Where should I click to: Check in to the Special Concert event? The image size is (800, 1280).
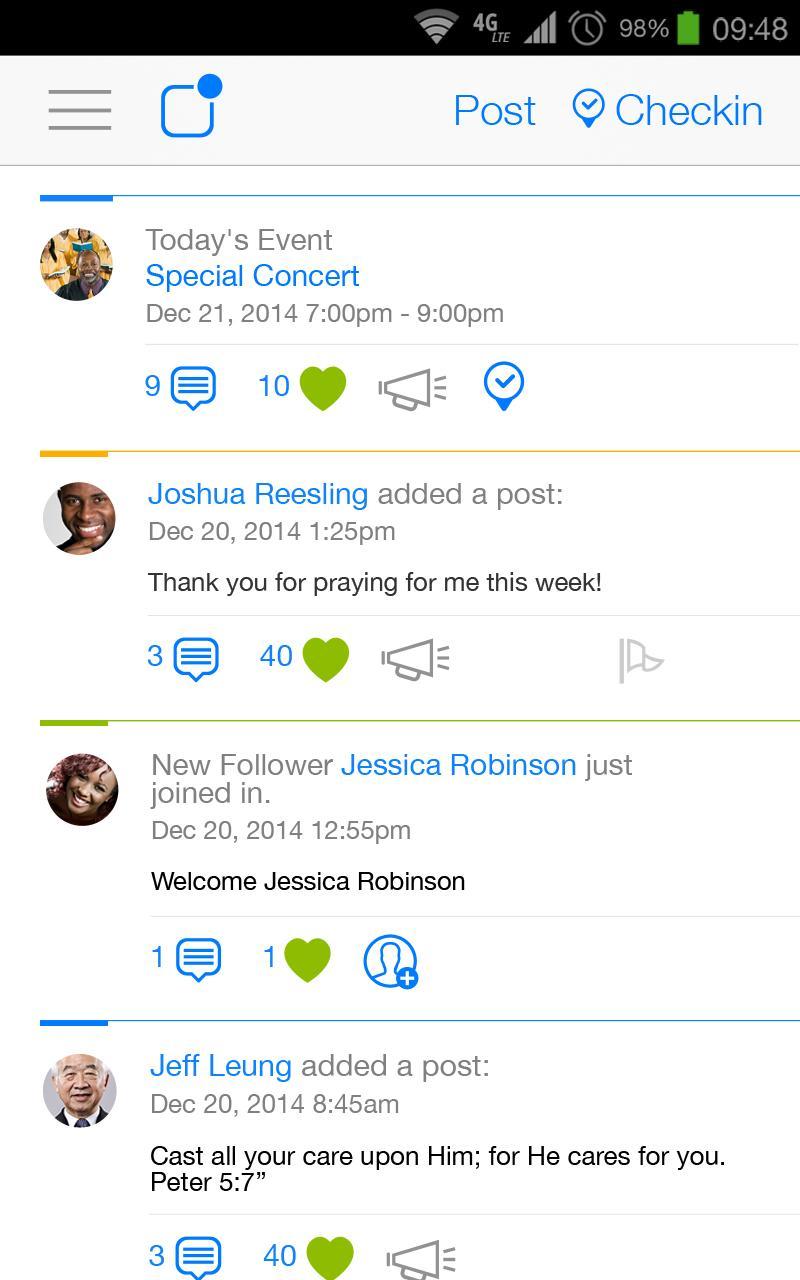tap(504, 386)
